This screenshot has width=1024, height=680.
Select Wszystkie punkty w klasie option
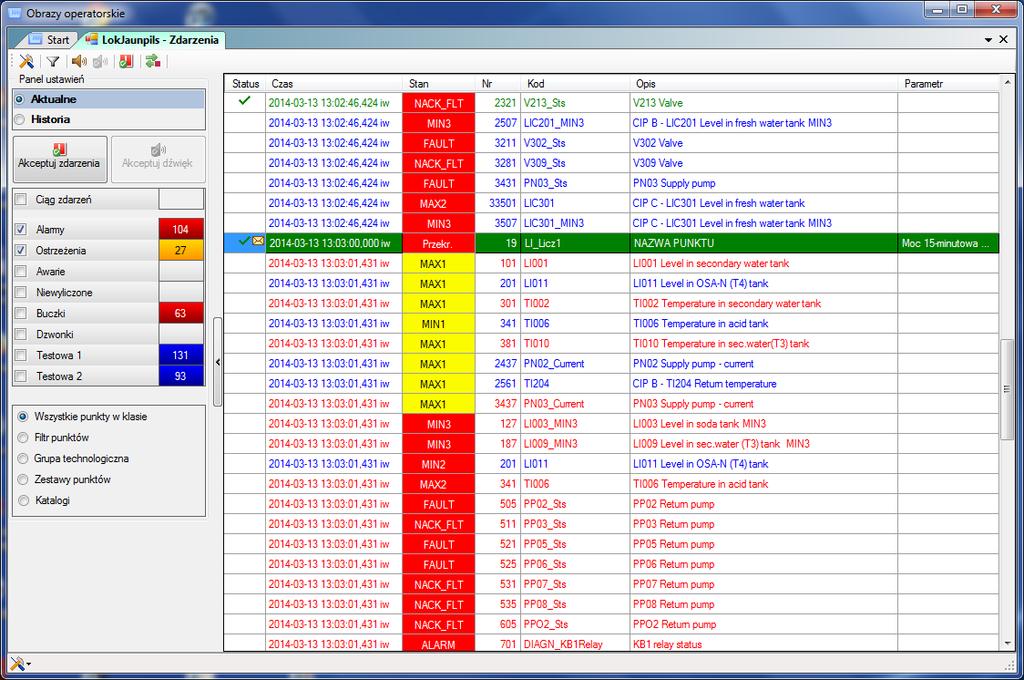tap(23, 416)
